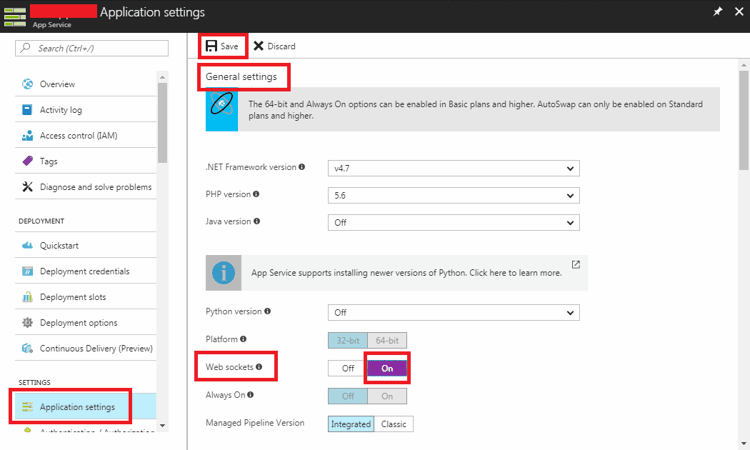Open Python versions learn more notice
The height and width of the screenshot is (450, 750).
(397, 273)
